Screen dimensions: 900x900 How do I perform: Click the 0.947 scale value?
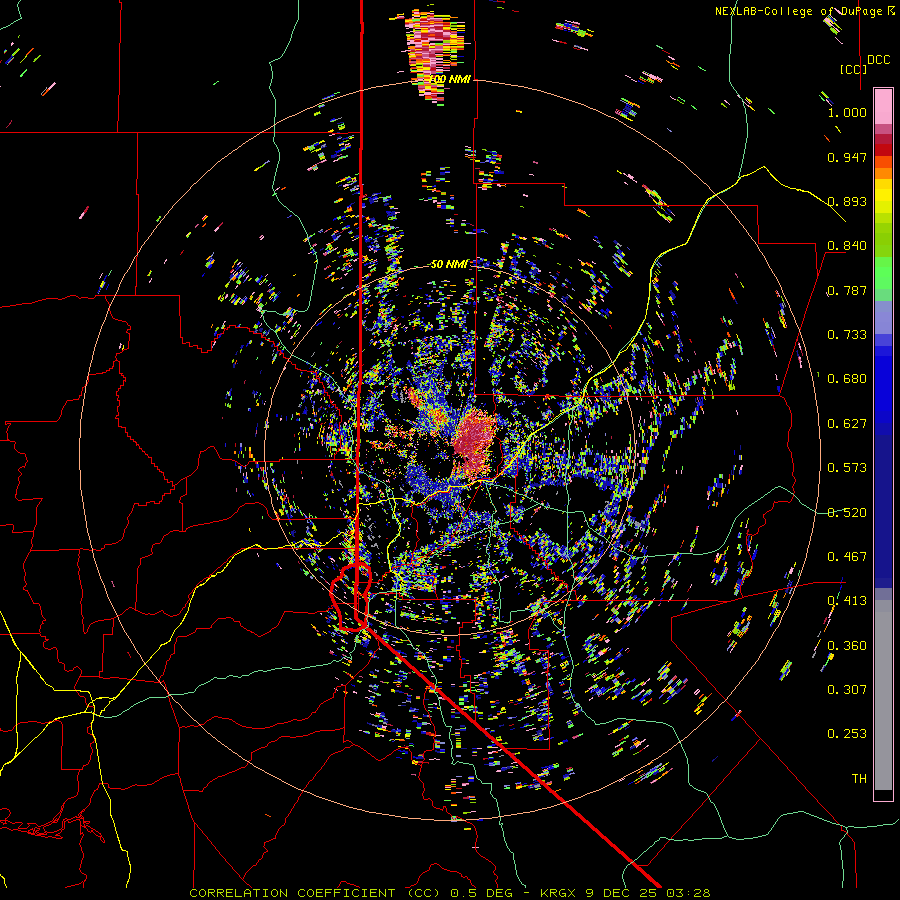847,157
